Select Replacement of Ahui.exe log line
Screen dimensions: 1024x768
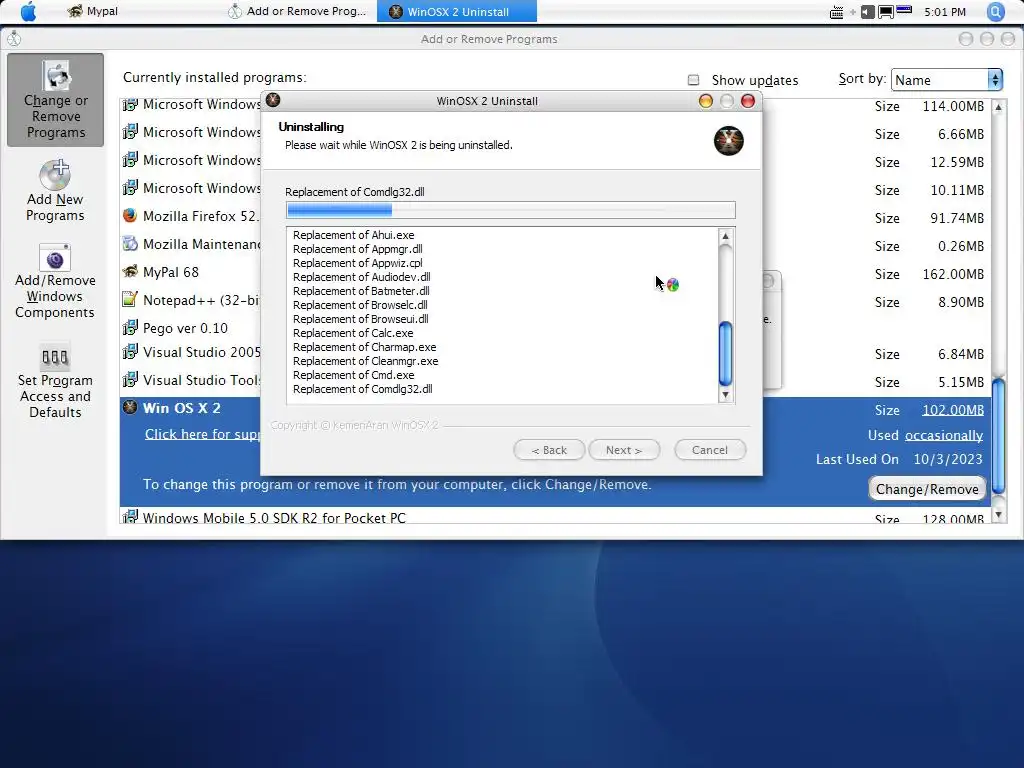(353, 235)
